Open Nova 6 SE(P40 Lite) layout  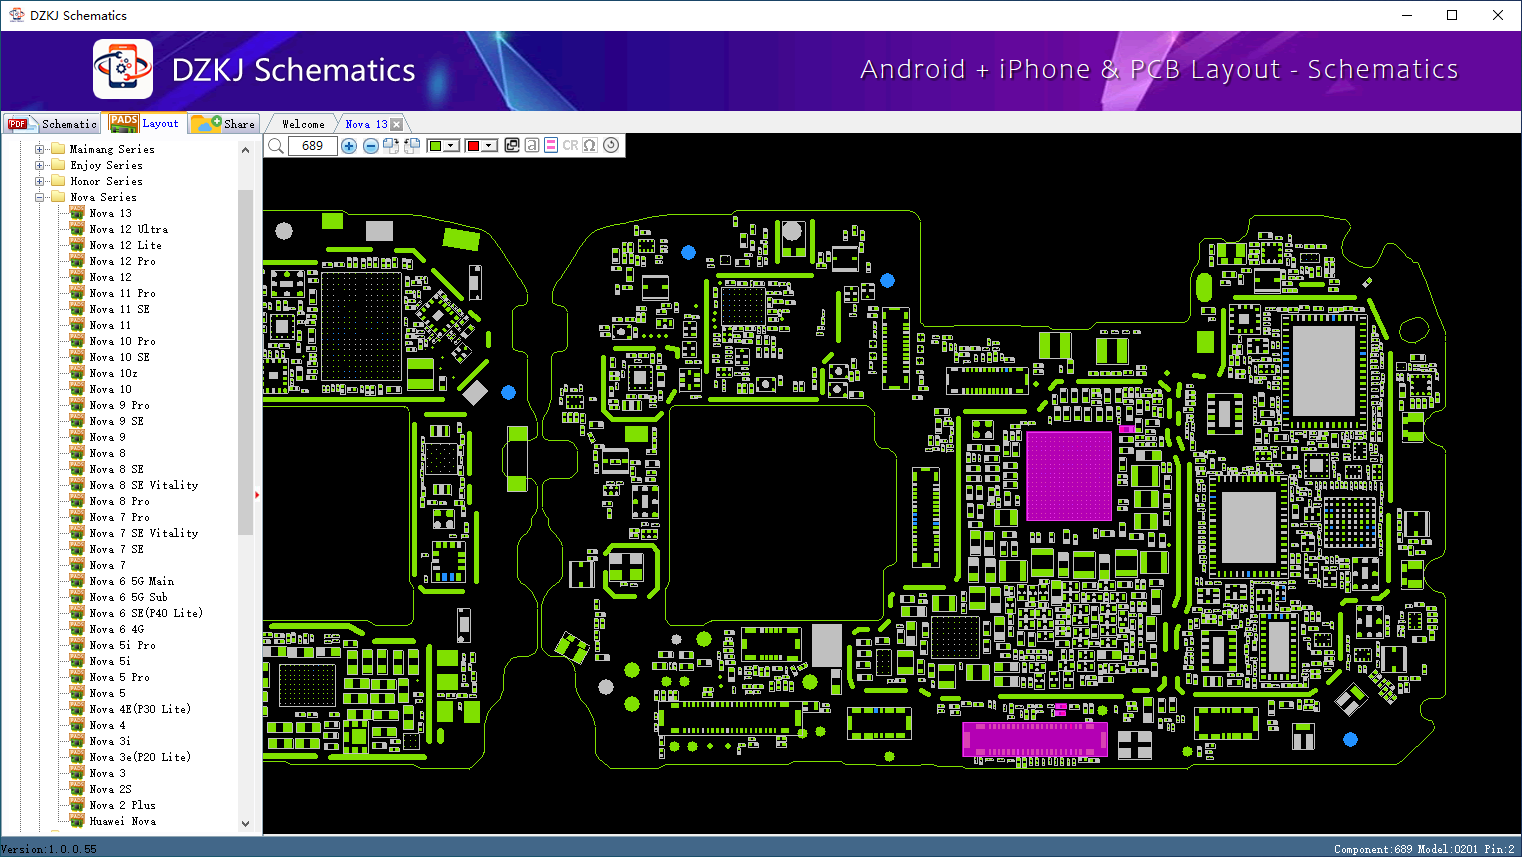pos(146,613)
